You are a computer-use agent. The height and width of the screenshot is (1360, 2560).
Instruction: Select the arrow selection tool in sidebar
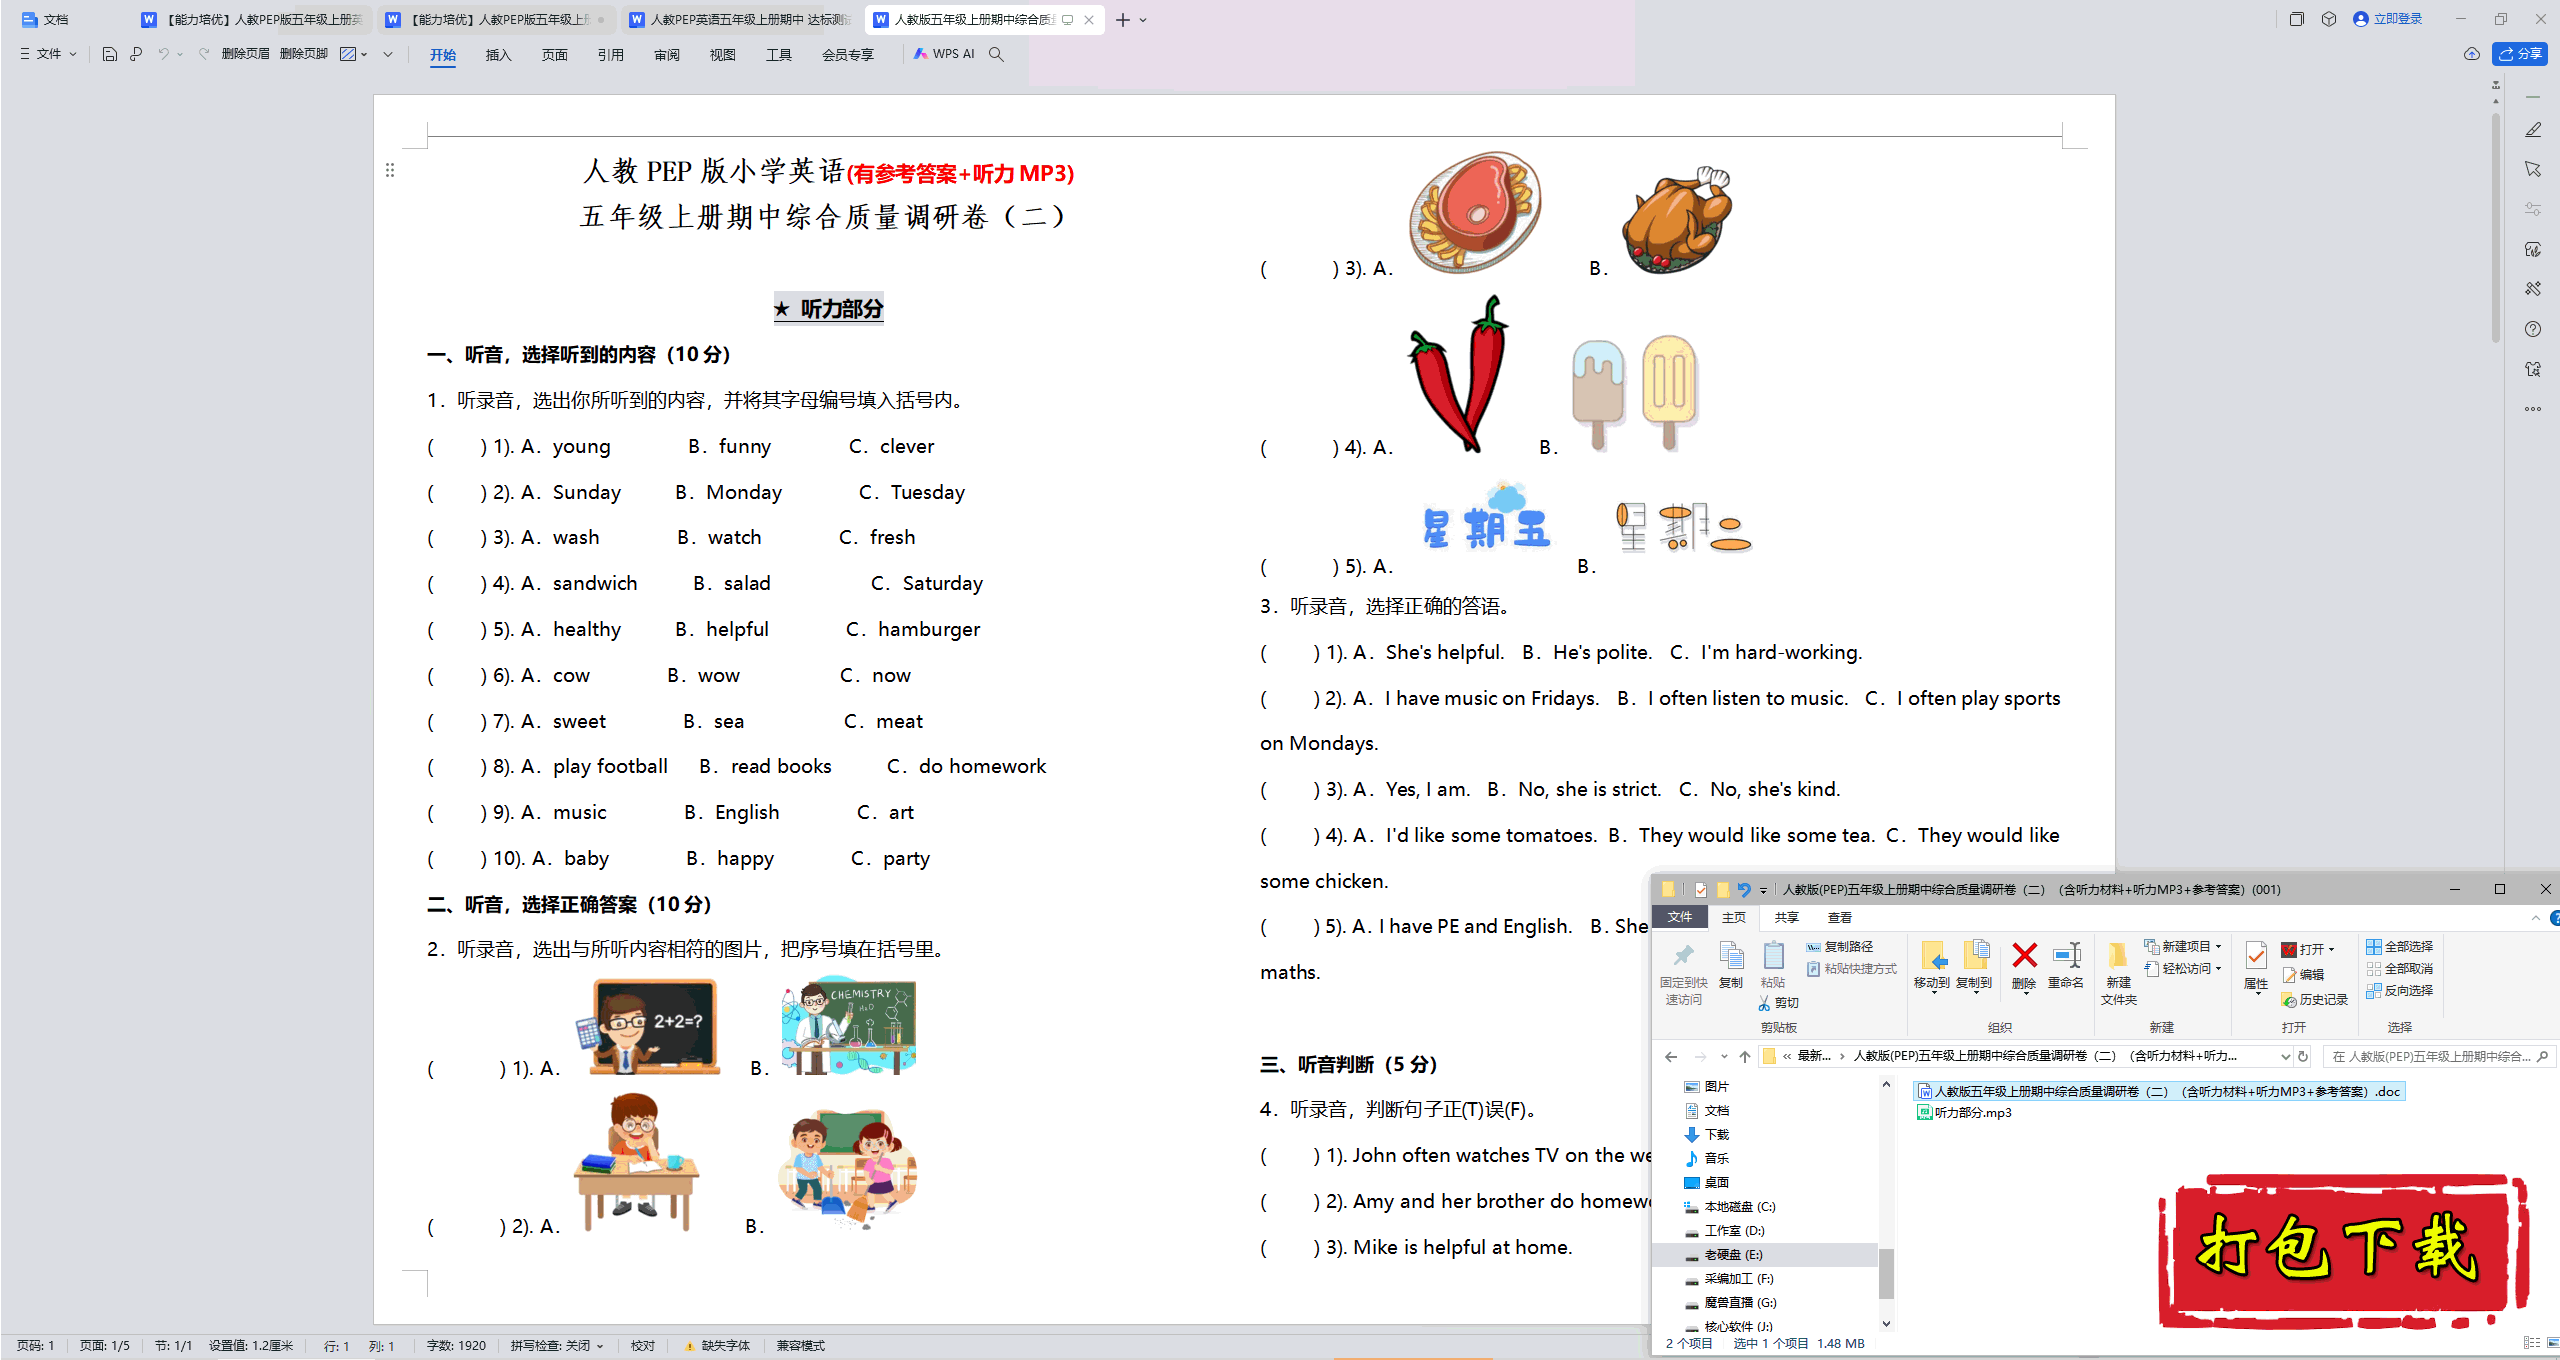(x=2533, y=169)
